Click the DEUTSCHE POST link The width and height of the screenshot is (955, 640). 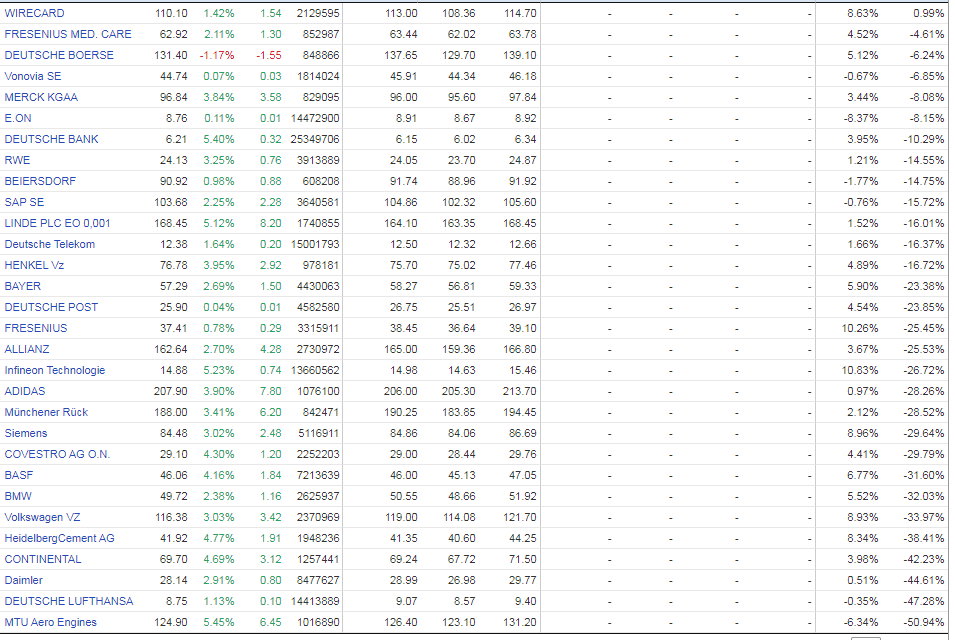point(51,308)
